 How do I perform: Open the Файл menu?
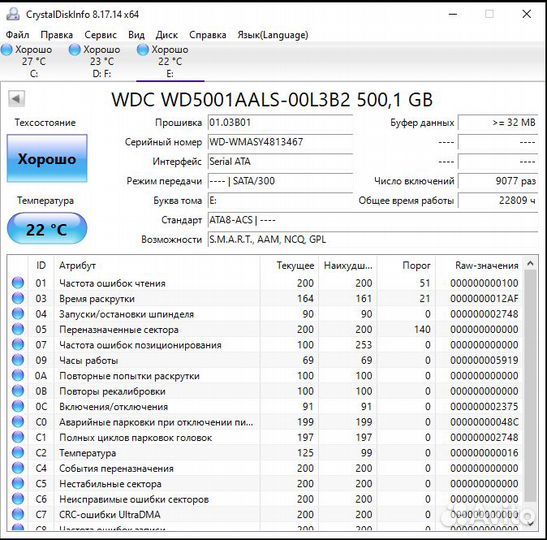(x=17, y=35)
